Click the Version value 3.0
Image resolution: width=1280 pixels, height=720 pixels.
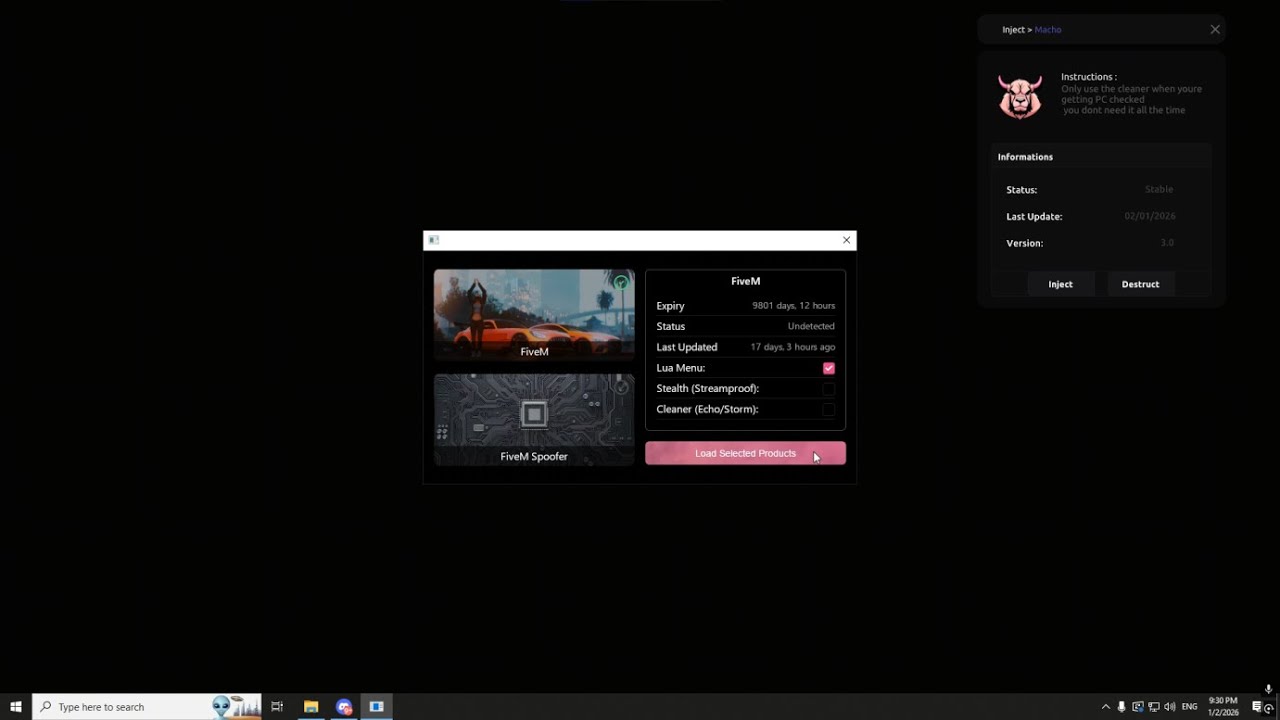tap(1167, 243)
